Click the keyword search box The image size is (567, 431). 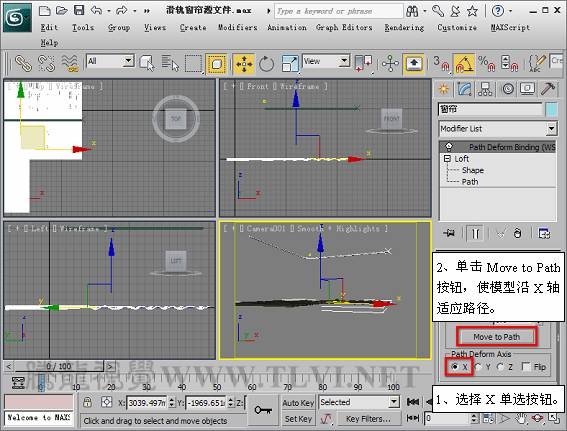pyautogui.click(x=338, y=11)
